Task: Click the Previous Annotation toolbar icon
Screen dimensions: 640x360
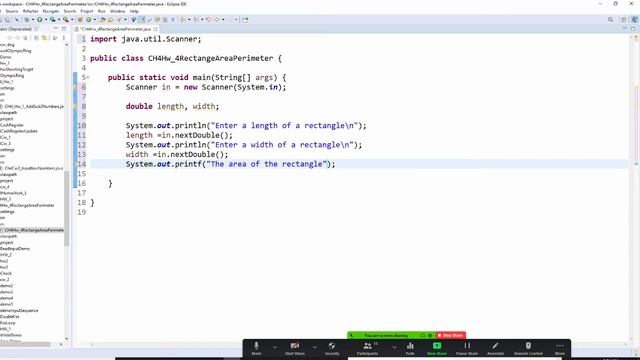Action: (195, 20)
